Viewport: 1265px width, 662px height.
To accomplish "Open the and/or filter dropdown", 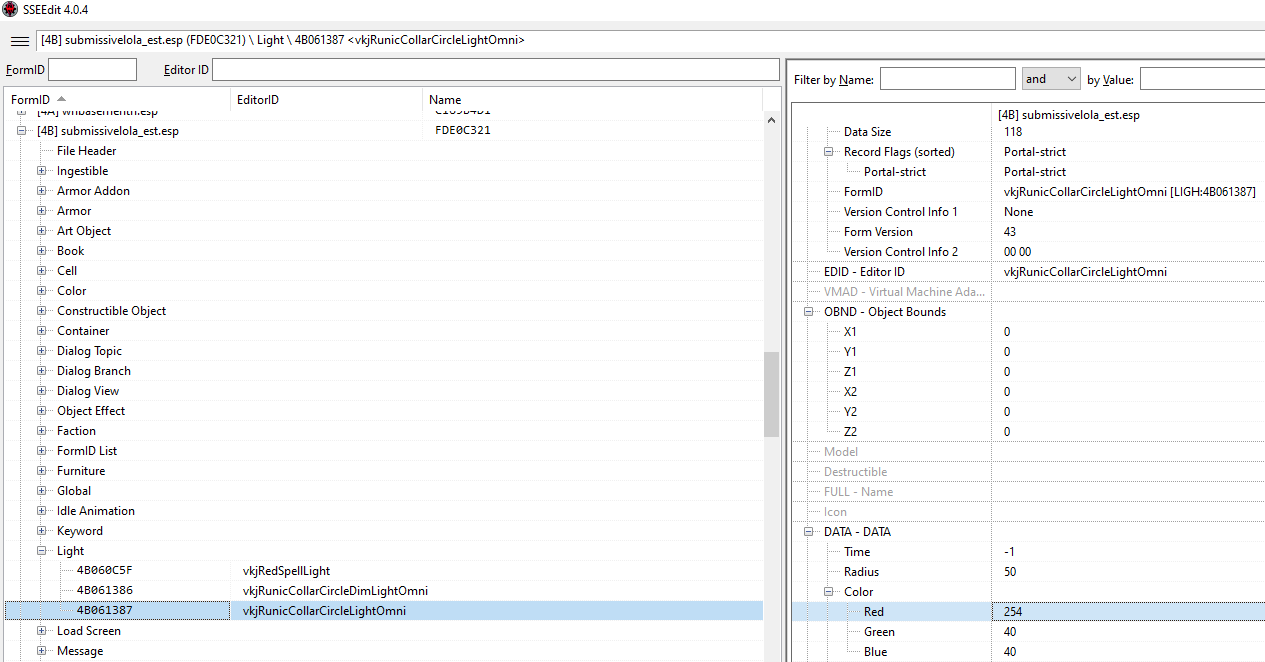I will click(1050, 79).
